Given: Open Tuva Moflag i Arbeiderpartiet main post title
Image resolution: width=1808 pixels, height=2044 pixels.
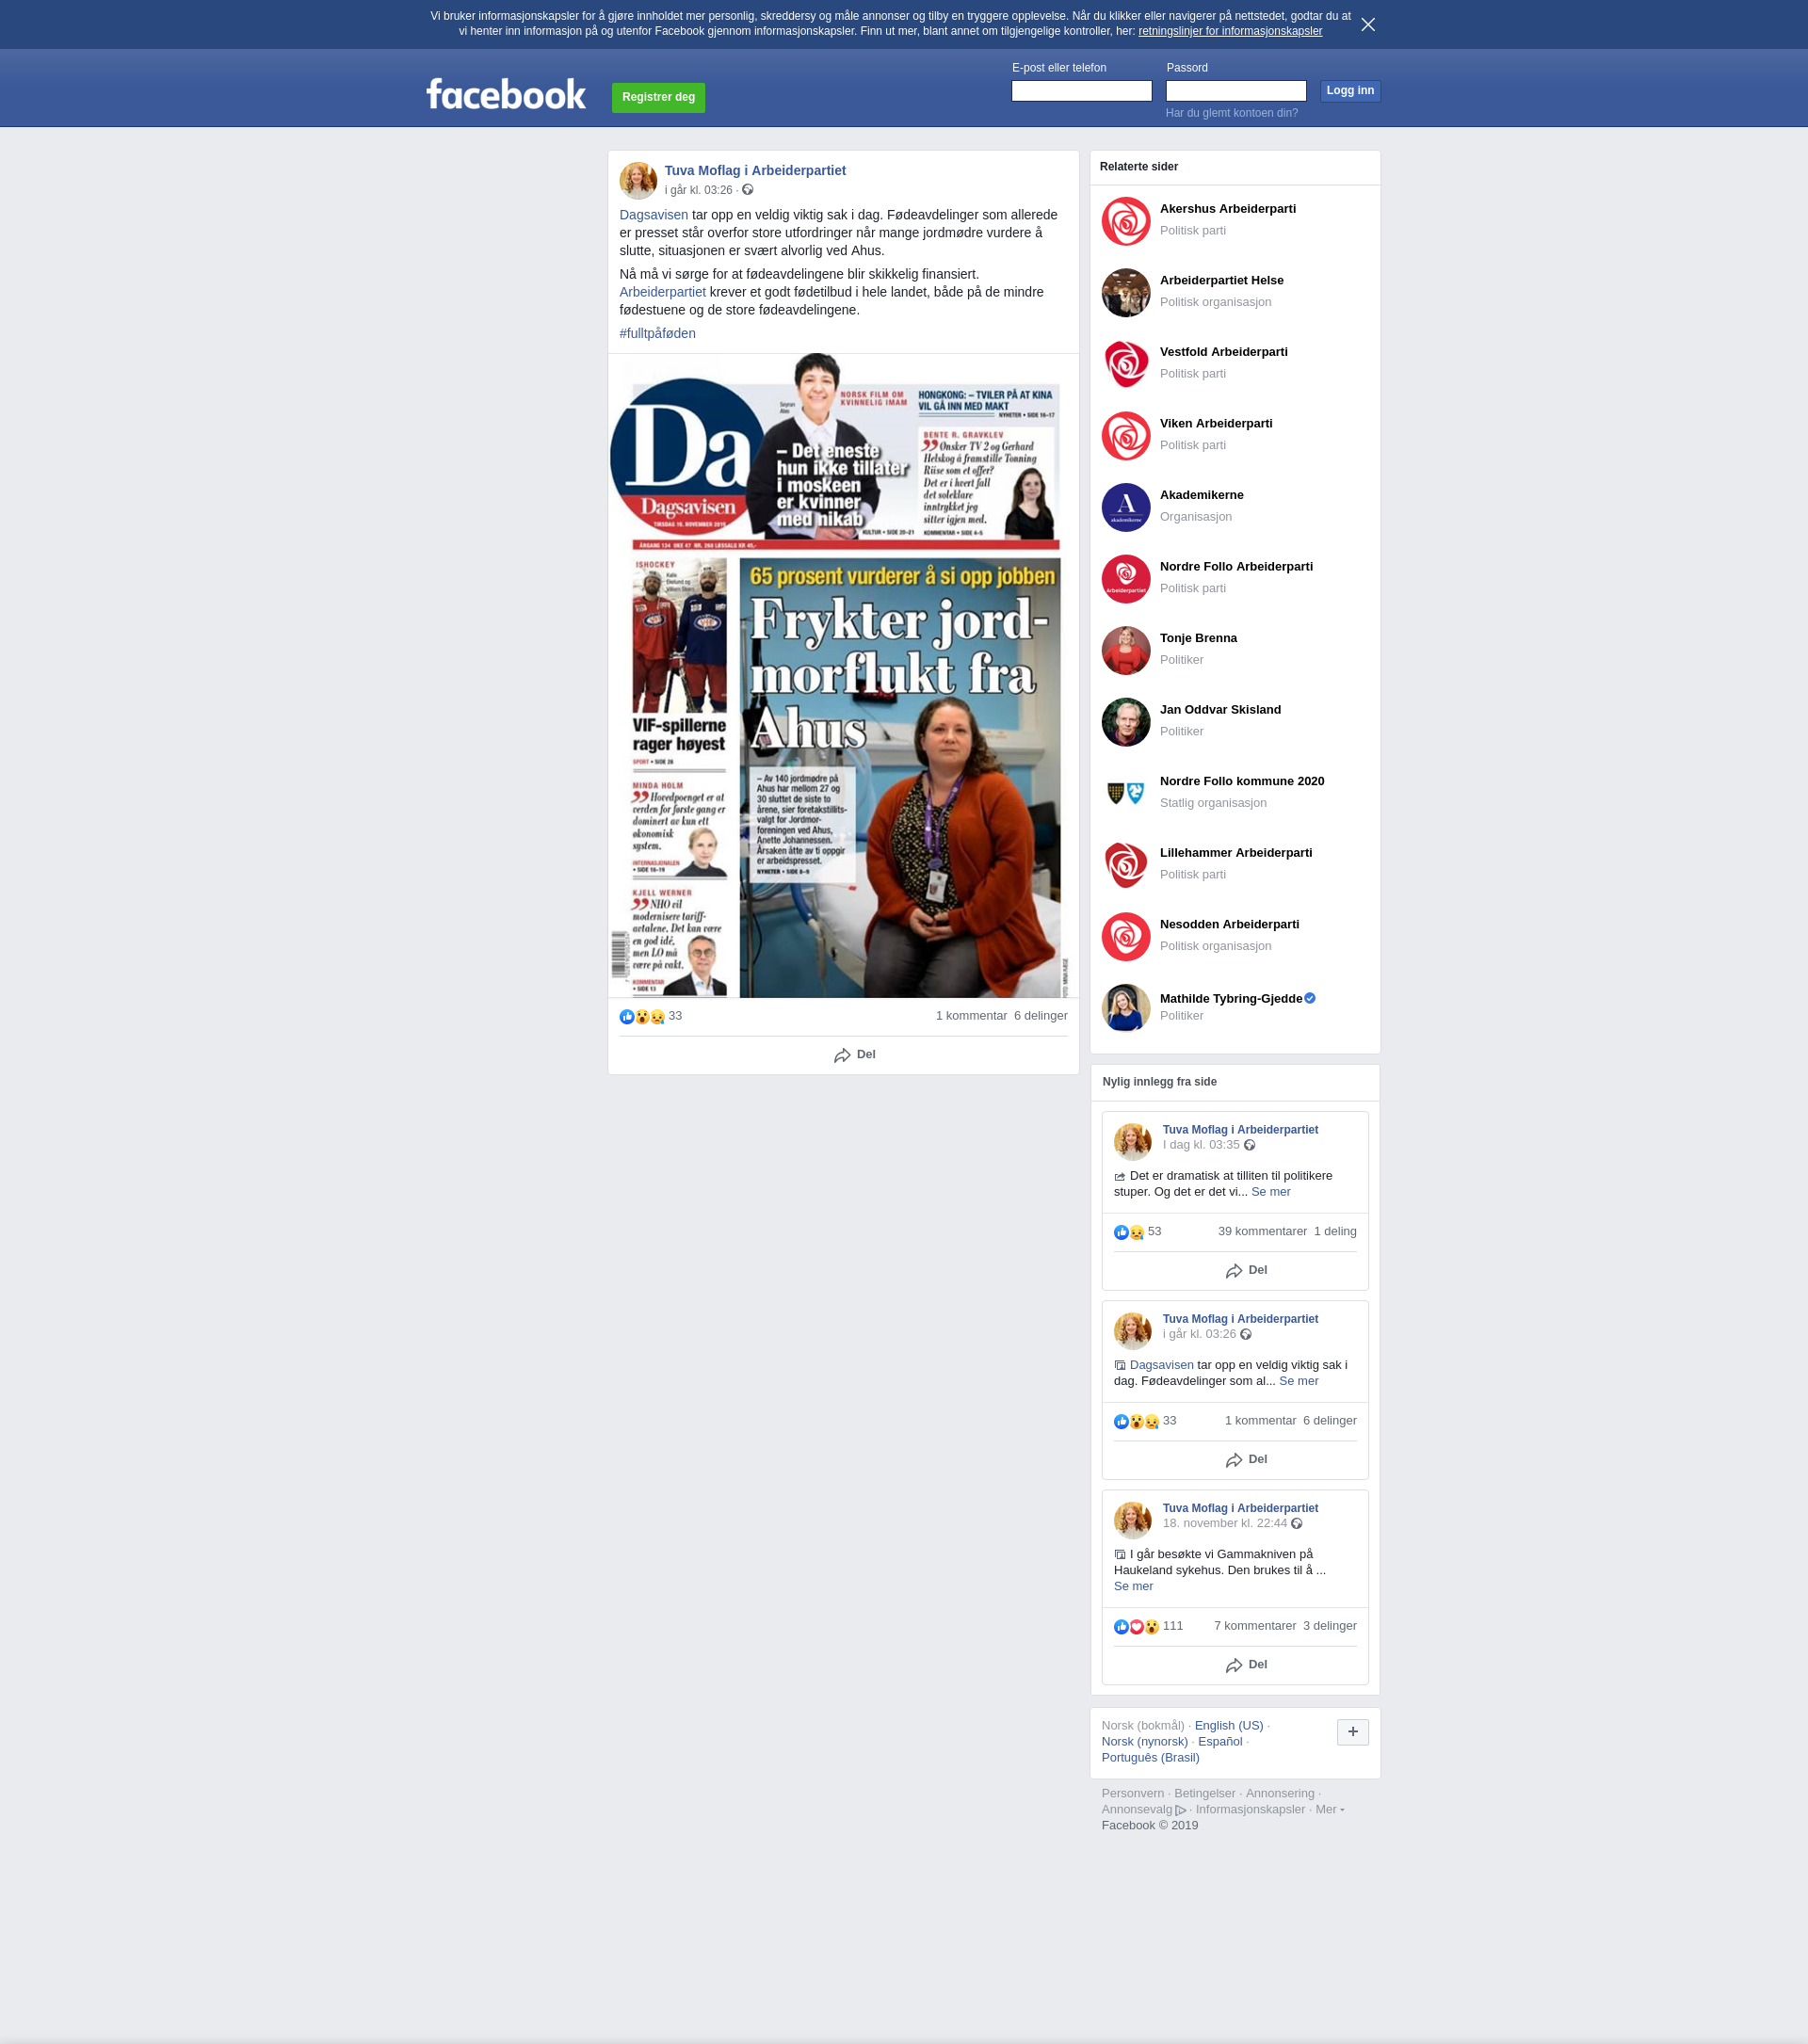Looking at the screenshot, I should coord(755,171).
